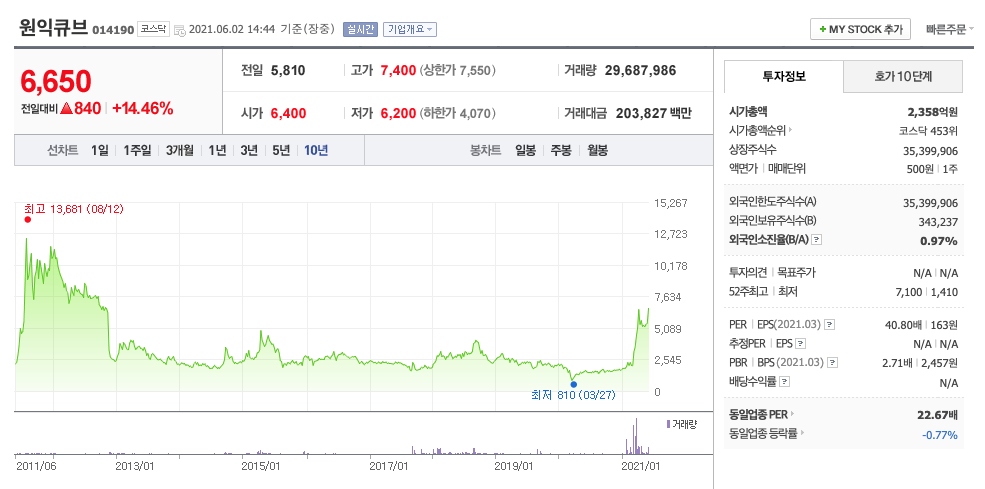This screenshot has height=489, width=985.
Task: Click the 2021/01 x-axis label
Action: coord(640,466)
